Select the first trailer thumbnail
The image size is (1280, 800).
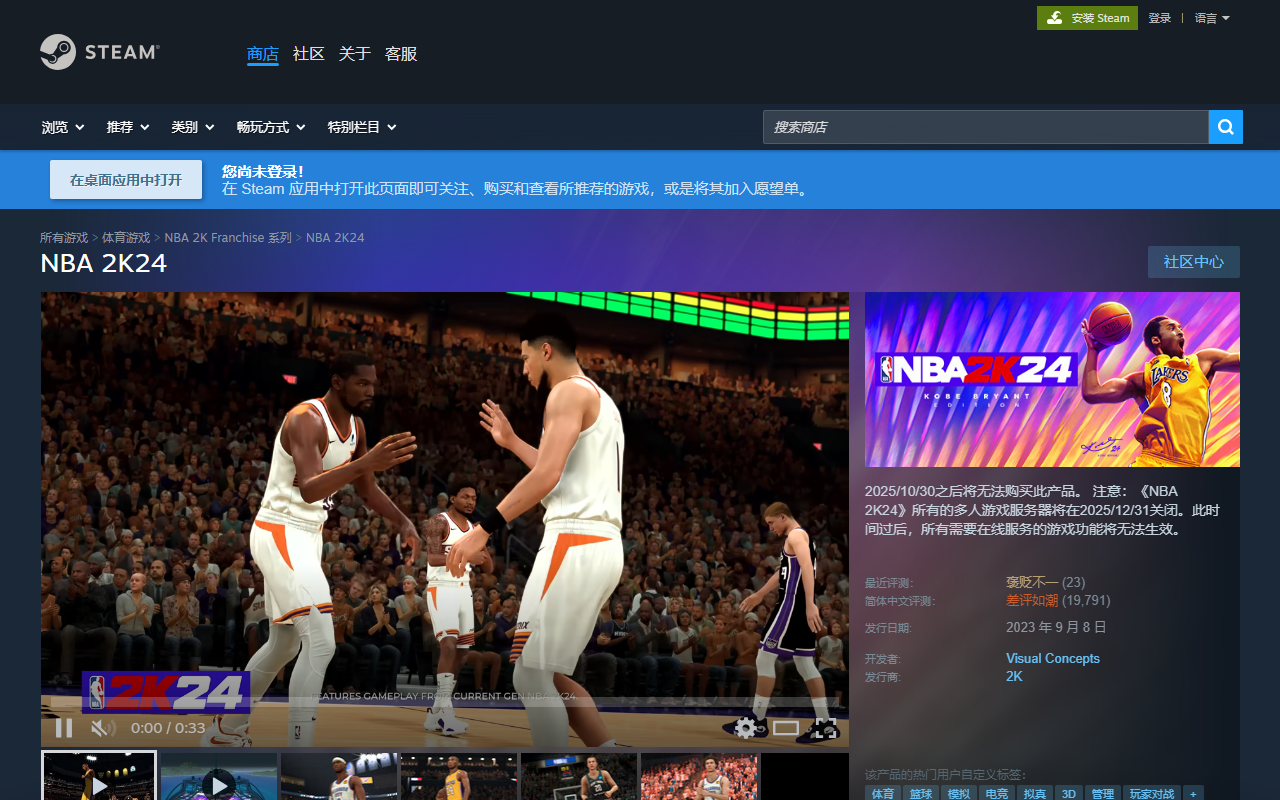click(x=99, y=776)
